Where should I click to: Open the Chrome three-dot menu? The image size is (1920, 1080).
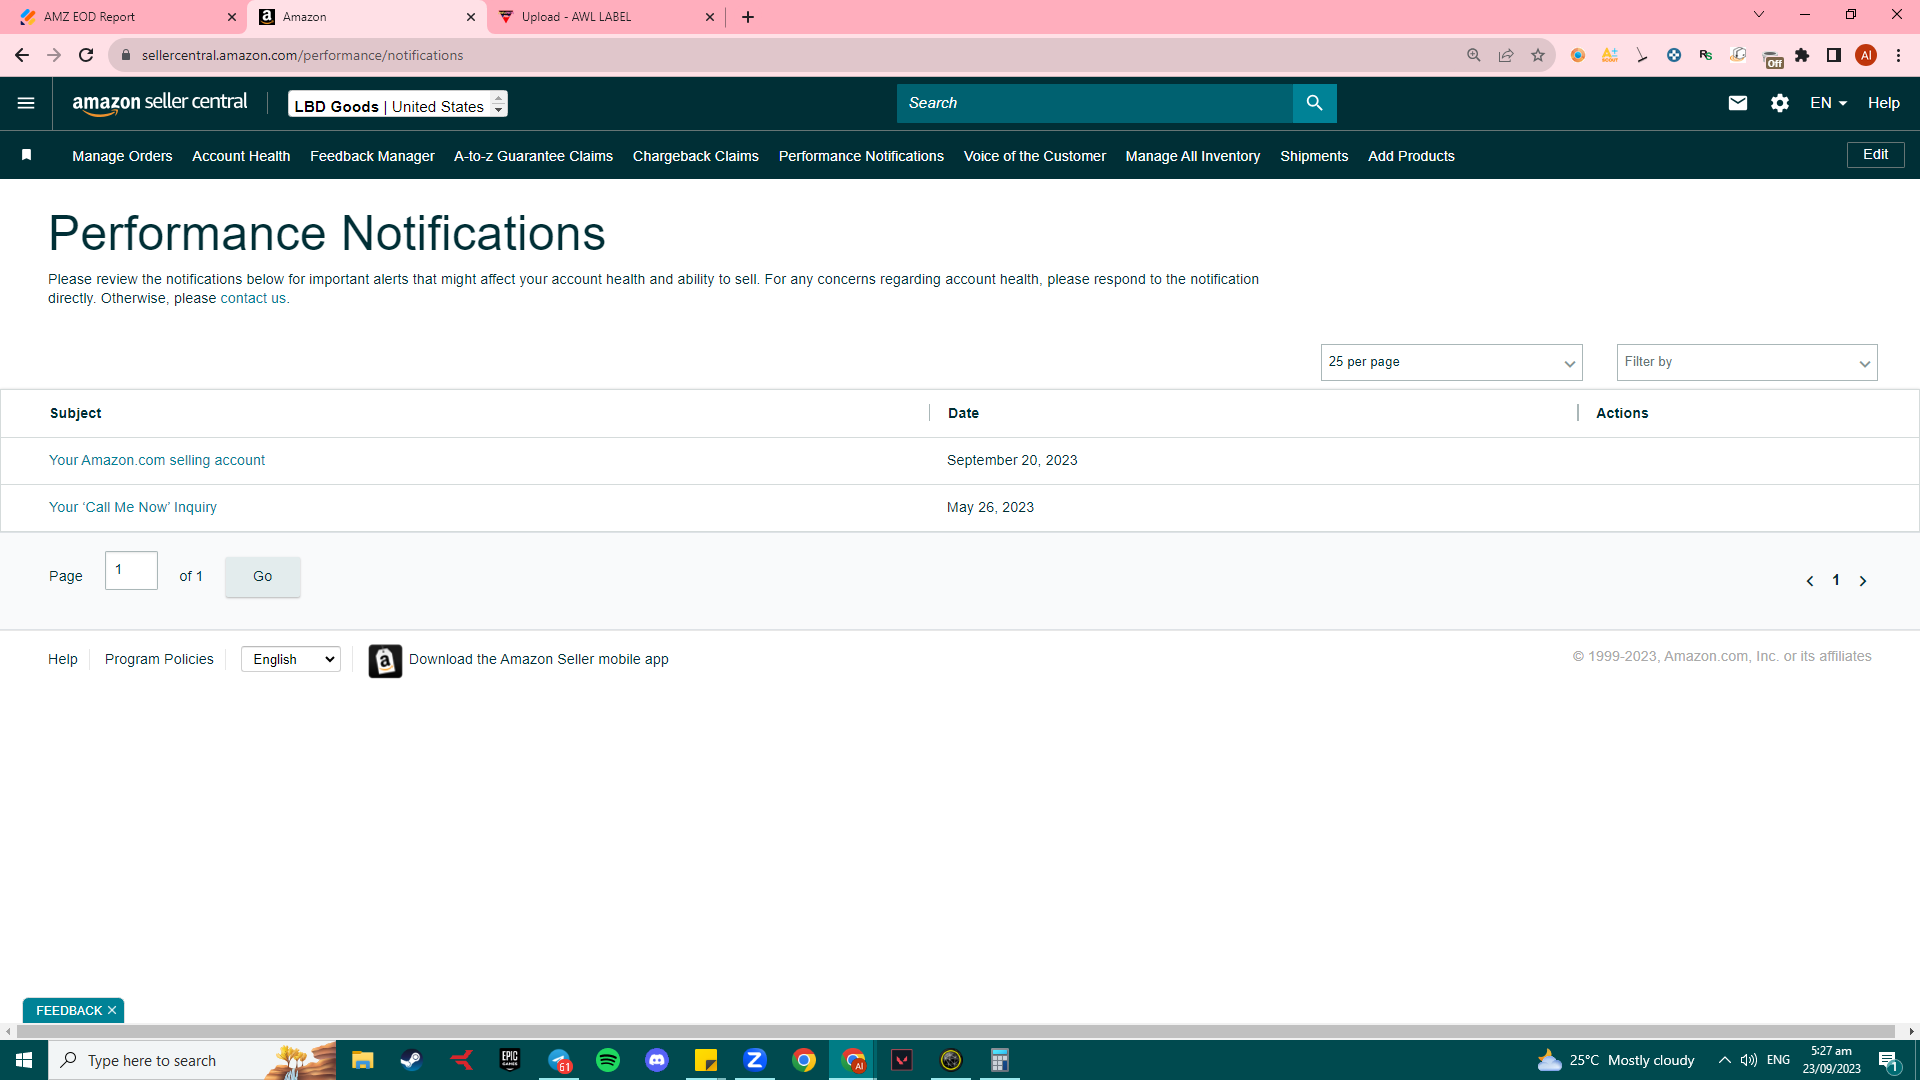point(1898,55)
